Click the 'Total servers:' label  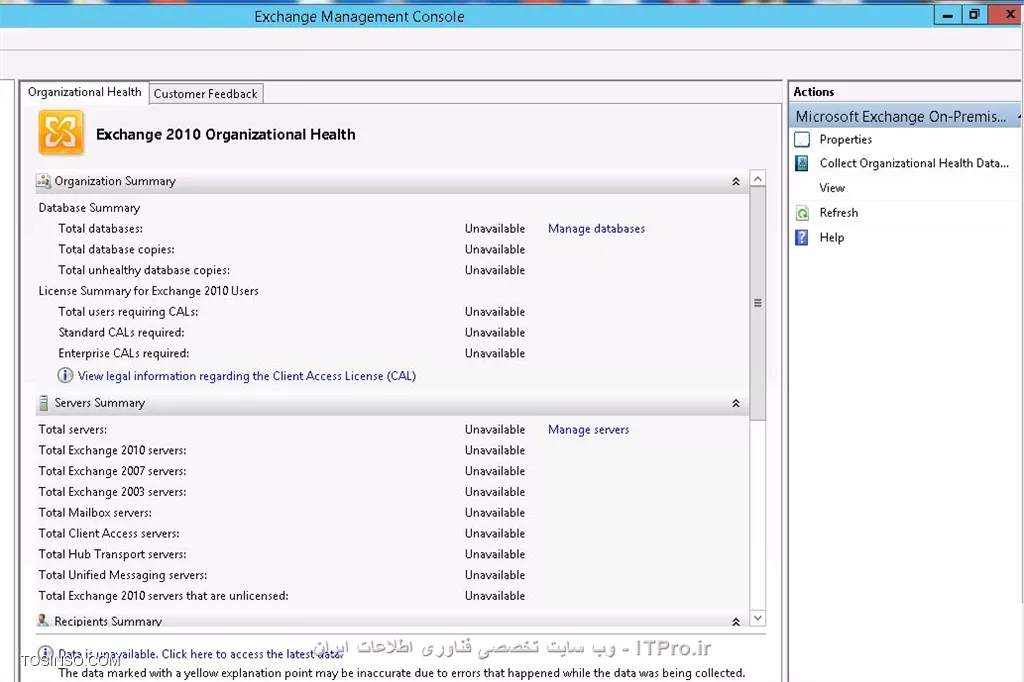[x=72, y=430]
